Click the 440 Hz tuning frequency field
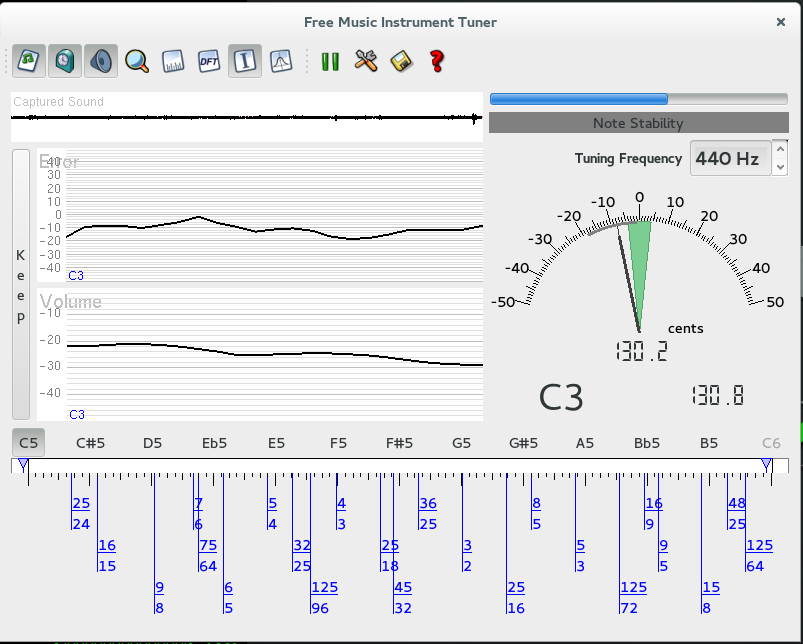 click(730, 158)
